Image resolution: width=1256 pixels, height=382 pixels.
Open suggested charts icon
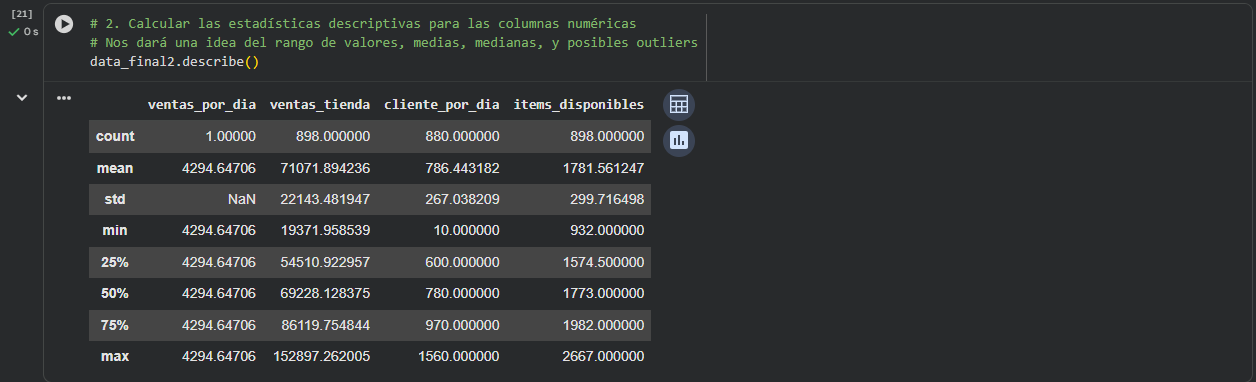679,140
